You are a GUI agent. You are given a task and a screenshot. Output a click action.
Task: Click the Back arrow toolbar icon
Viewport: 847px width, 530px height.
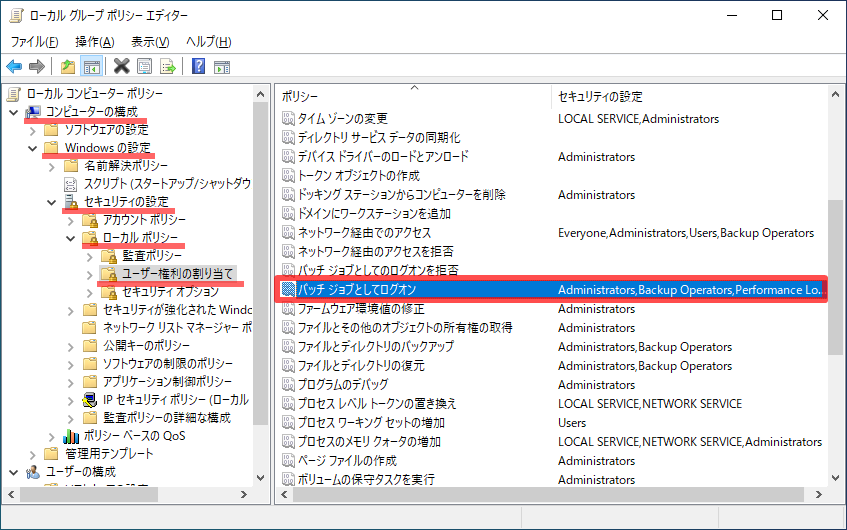[x=14, y=67]
